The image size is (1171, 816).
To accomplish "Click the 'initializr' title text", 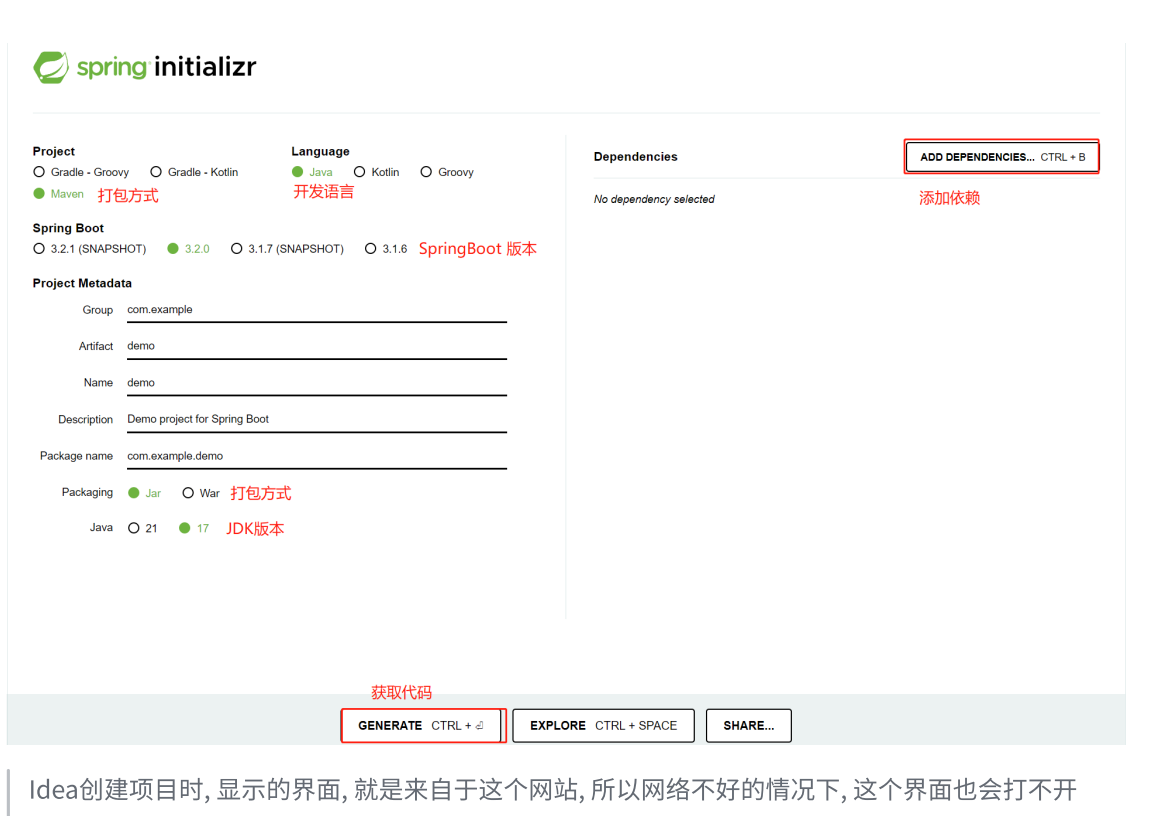I will (x=205, y=67).
